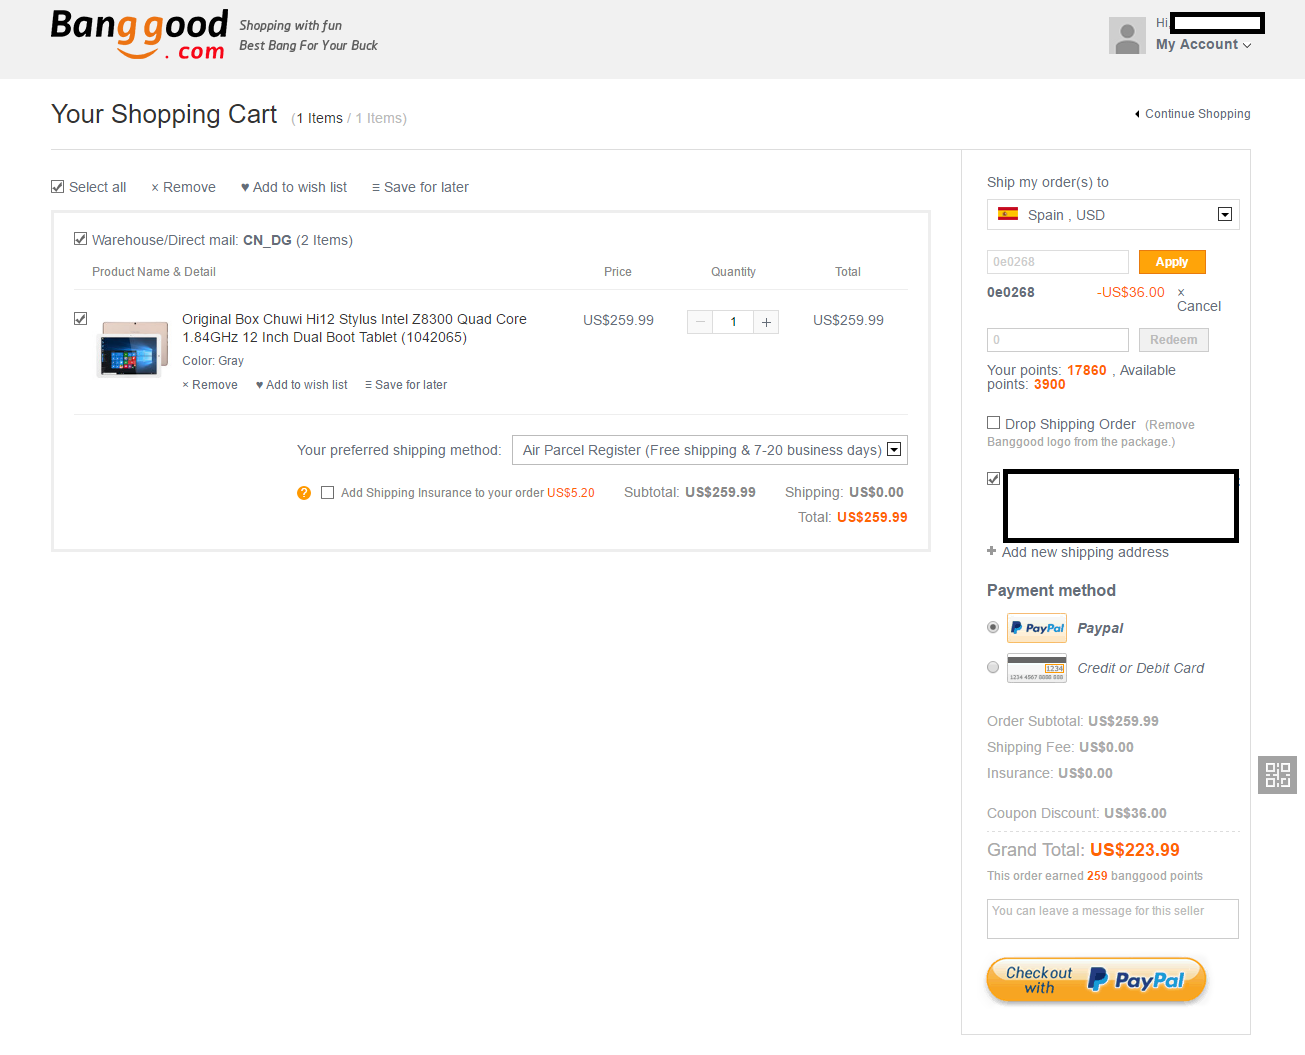Open the Spain, USD country dropdown

coord(1113,215)
